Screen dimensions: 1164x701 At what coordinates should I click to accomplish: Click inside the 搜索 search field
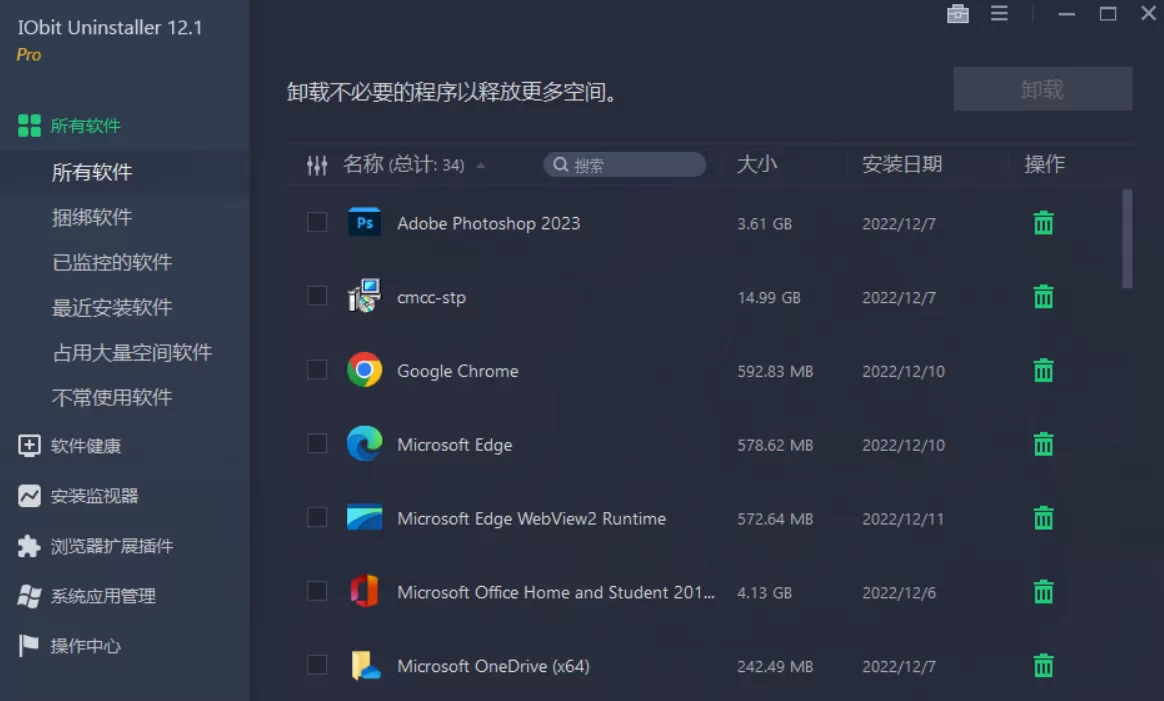pyautogui.click(x=624, y=164)
